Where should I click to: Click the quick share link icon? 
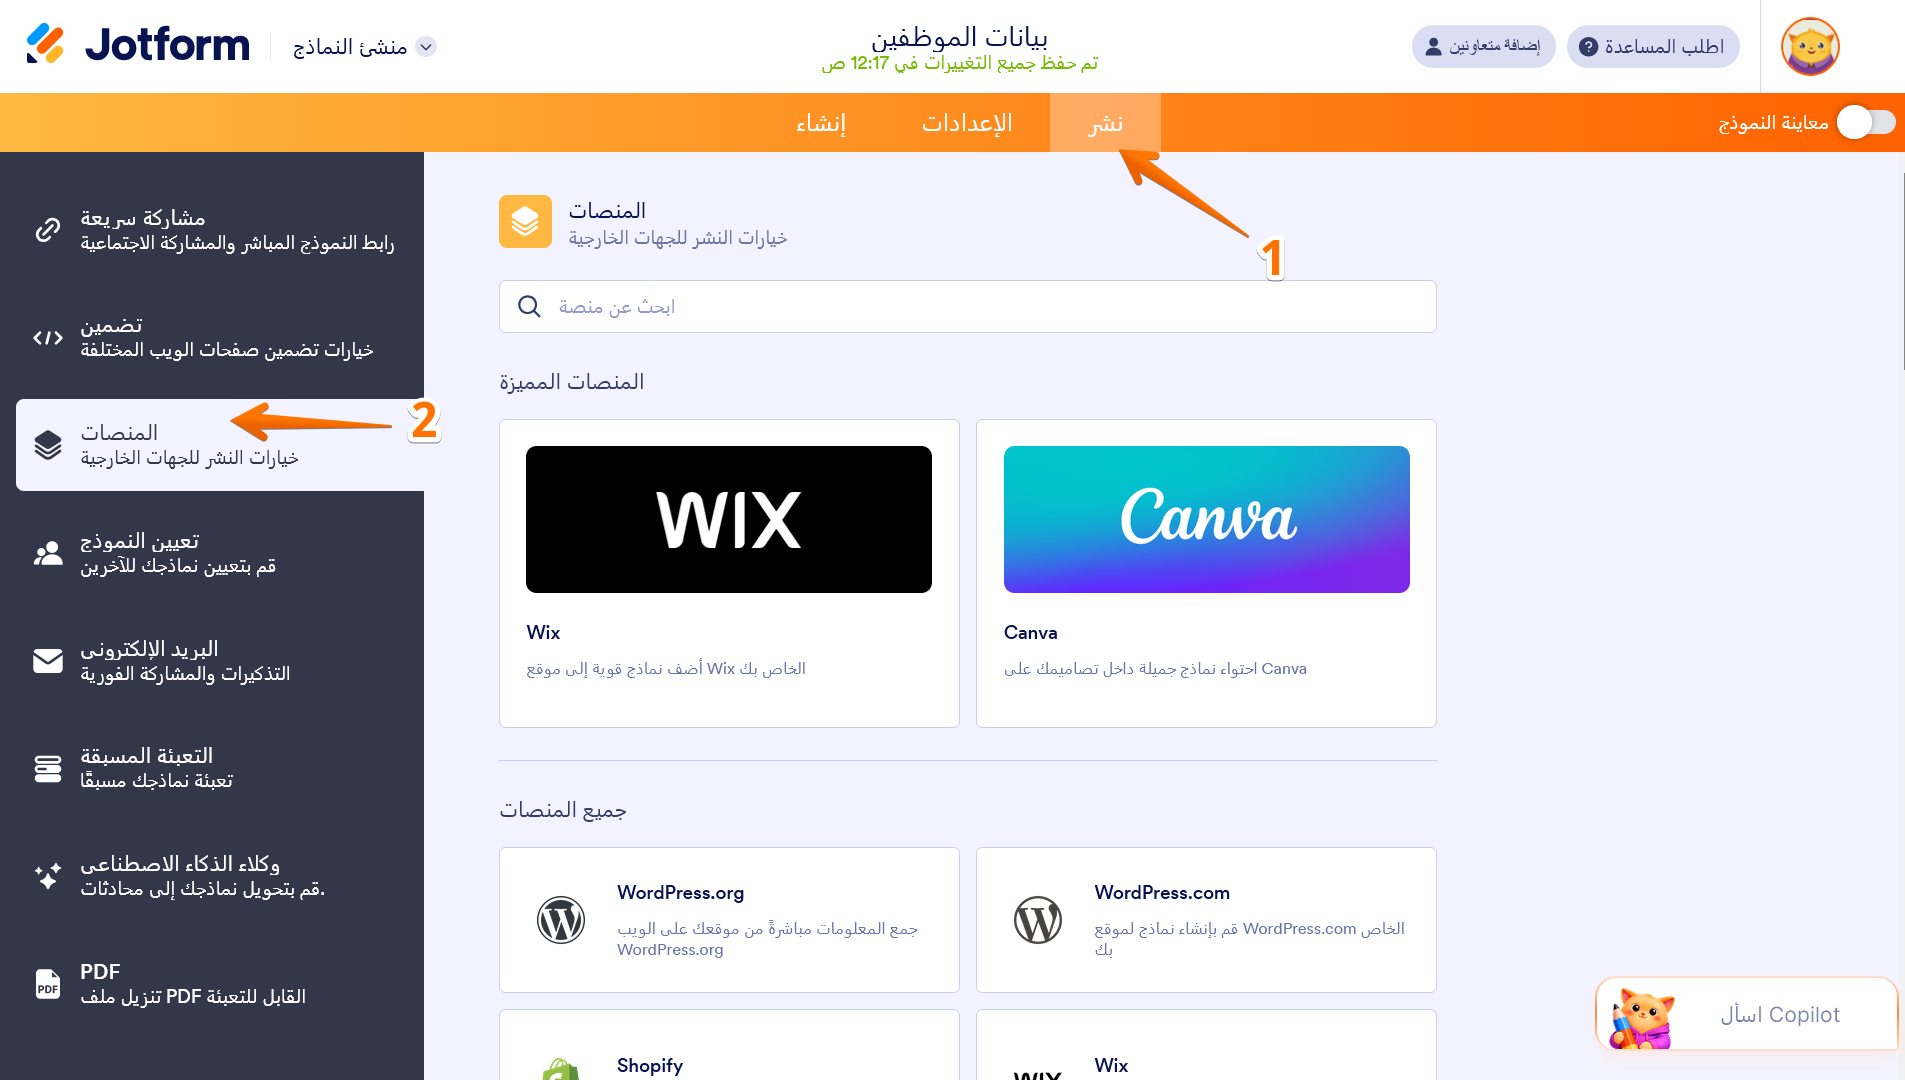coord(48,230)
